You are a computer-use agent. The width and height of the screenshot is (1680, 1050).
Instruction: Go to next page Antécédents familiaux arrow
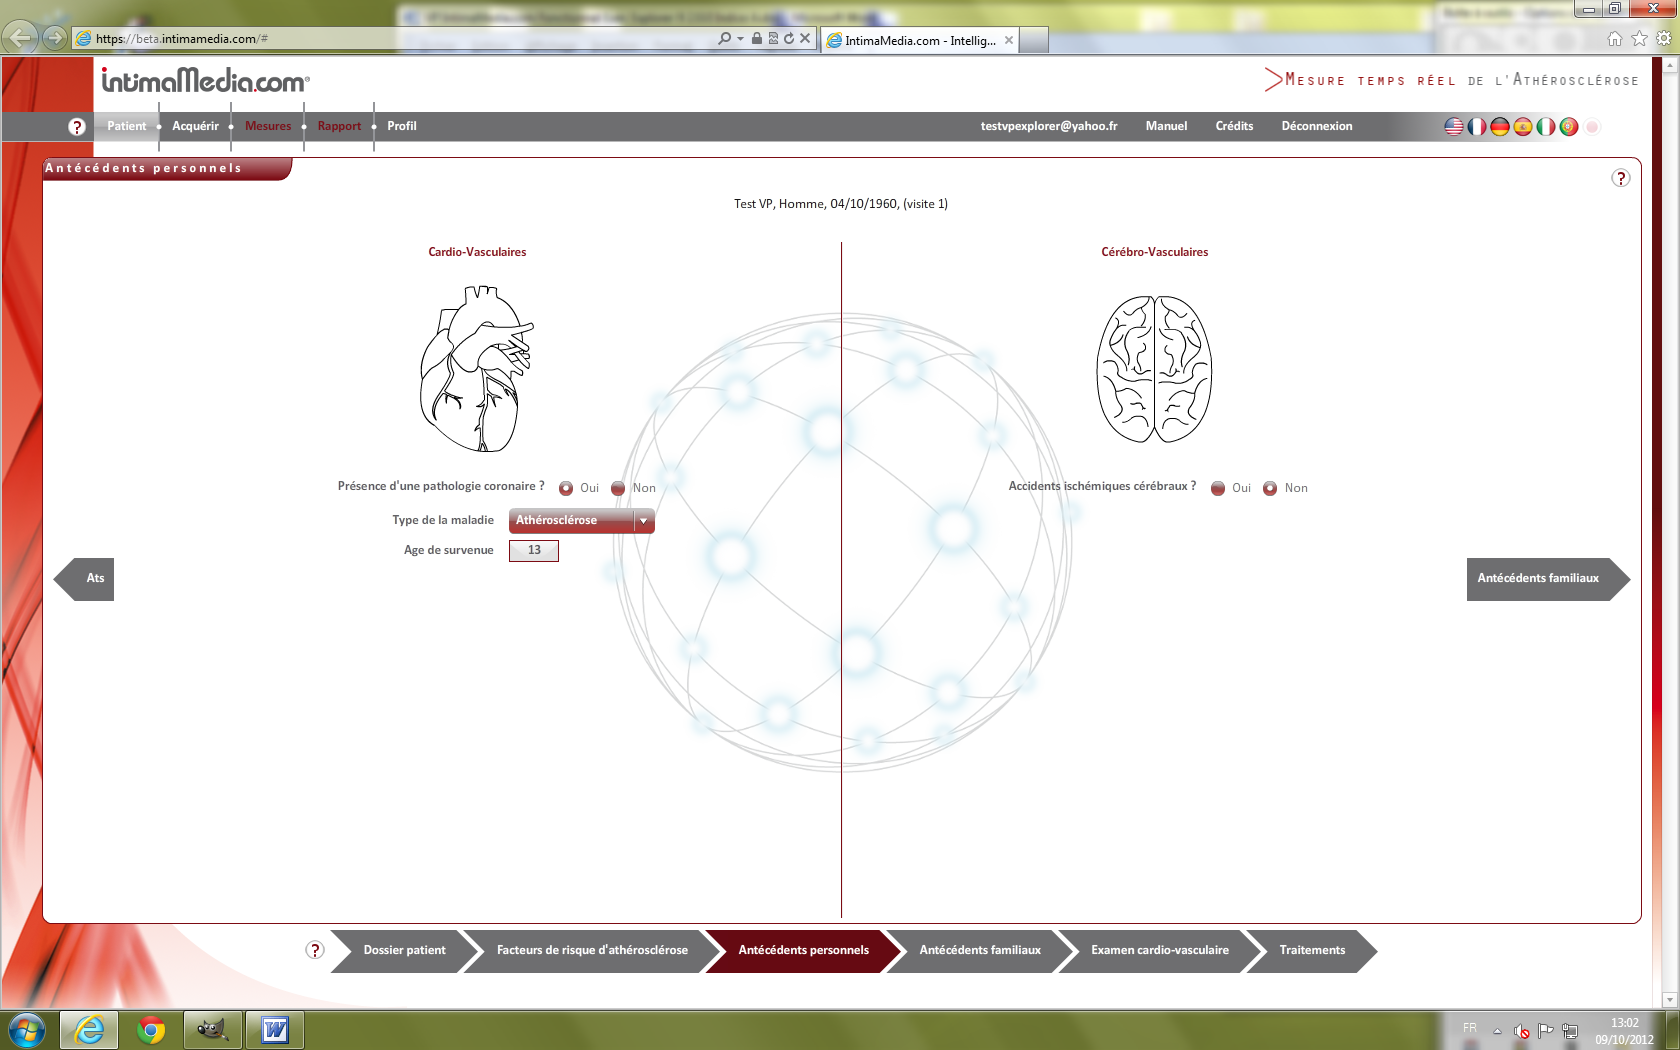click(x=1546, y=579)
